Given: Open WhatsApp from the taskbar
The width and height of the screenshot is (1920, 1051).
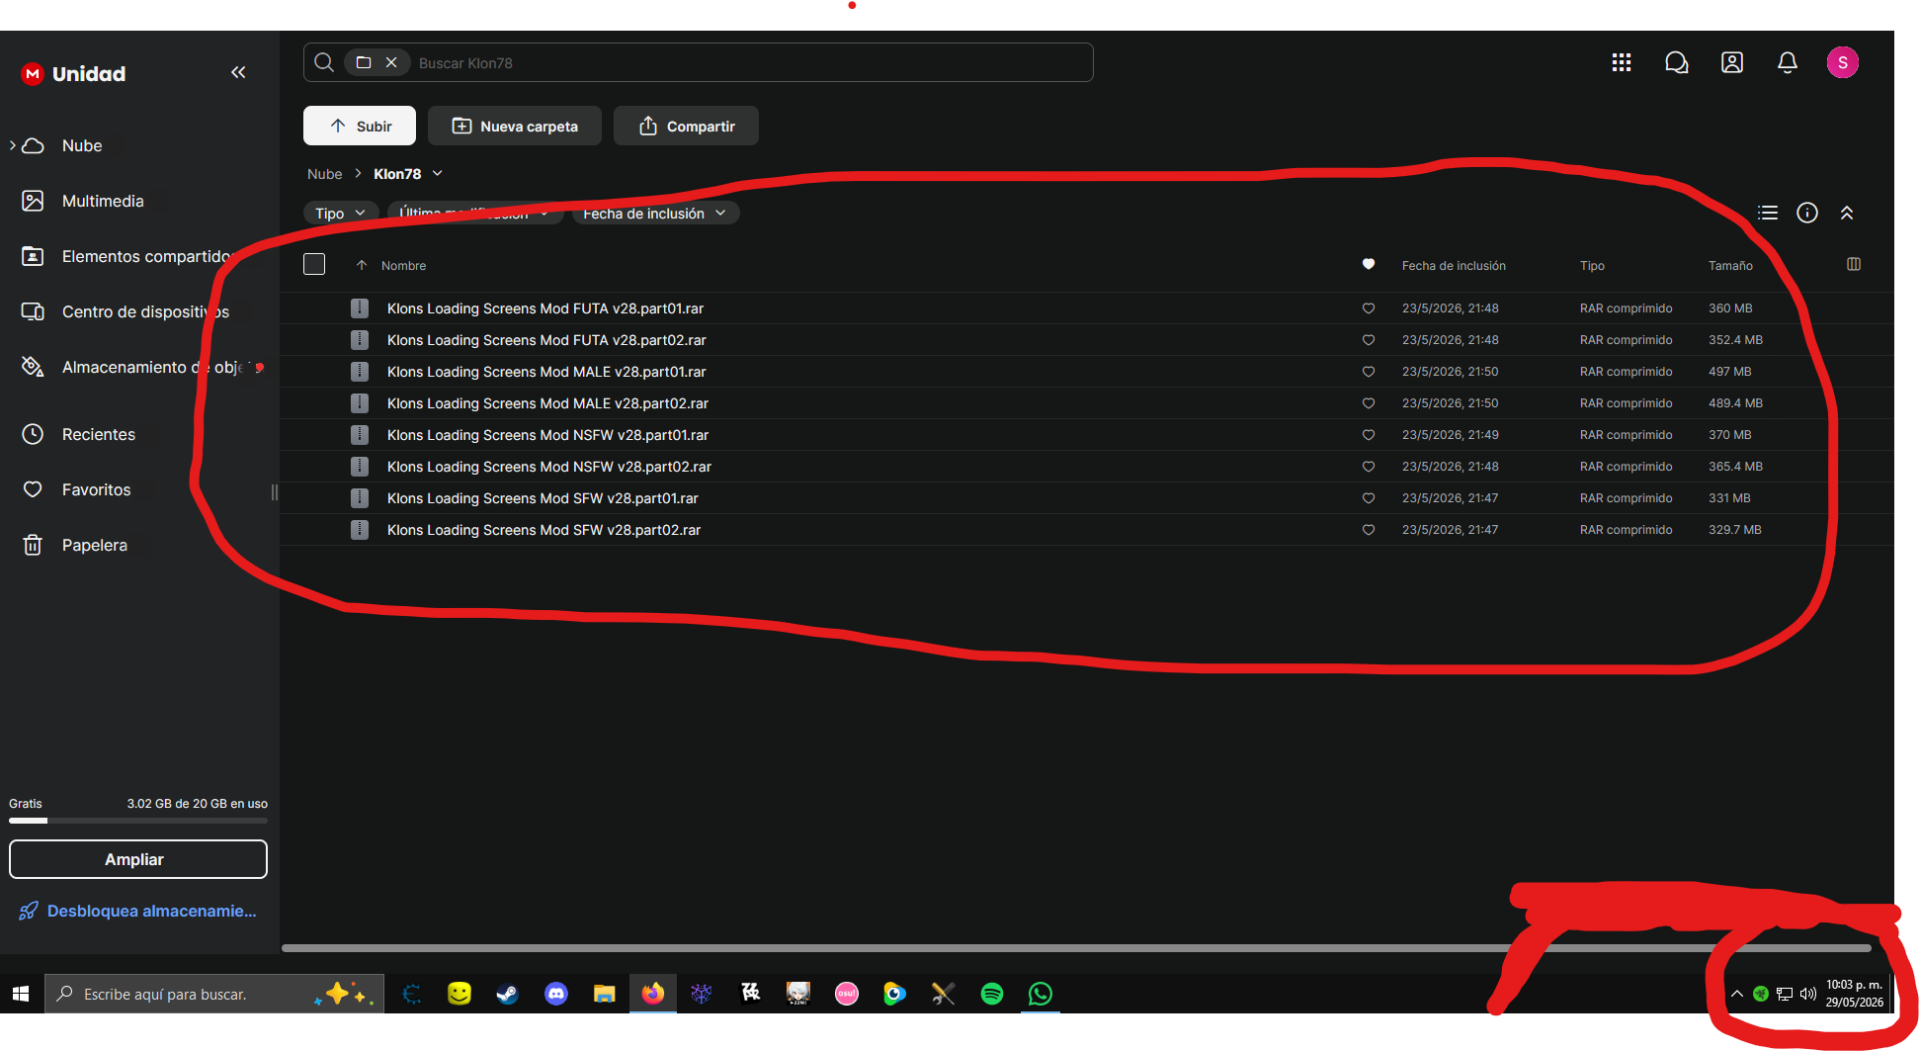Looking at the screenshot, I should 1040,993.
